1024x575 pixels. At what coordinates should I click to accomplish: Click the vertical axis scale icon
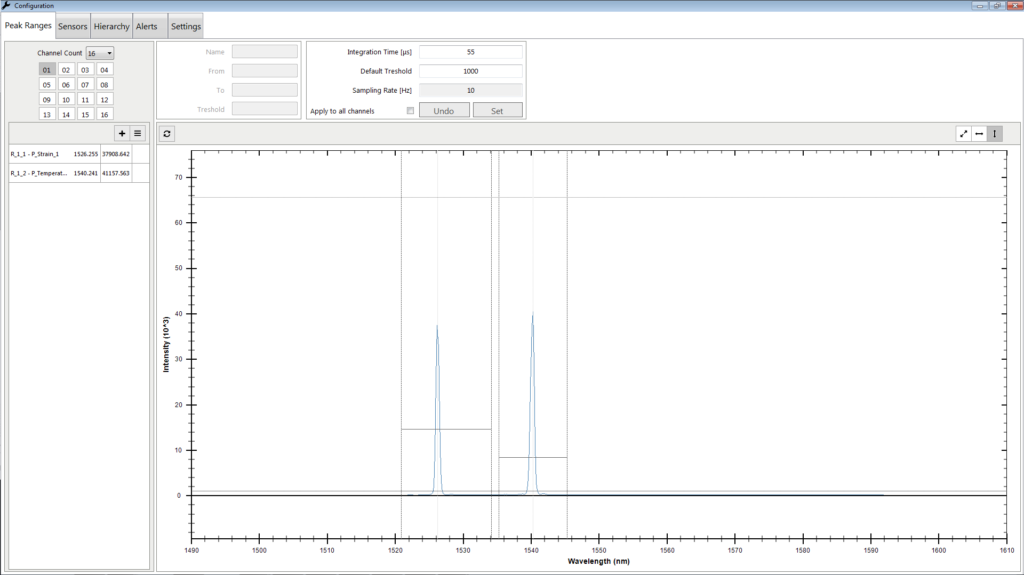pyautogui.click(x=995, y=133)
